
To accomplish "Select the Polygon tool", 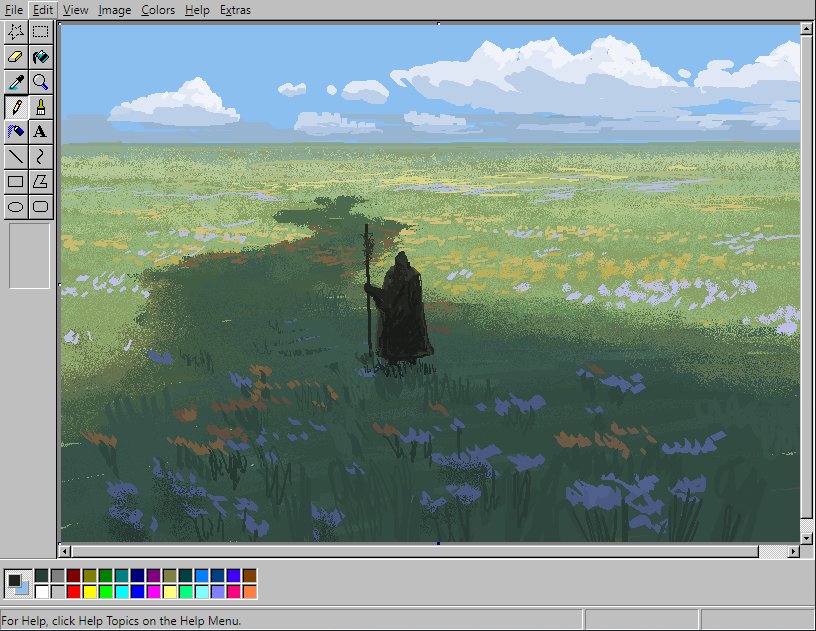I will coord(40,182).
